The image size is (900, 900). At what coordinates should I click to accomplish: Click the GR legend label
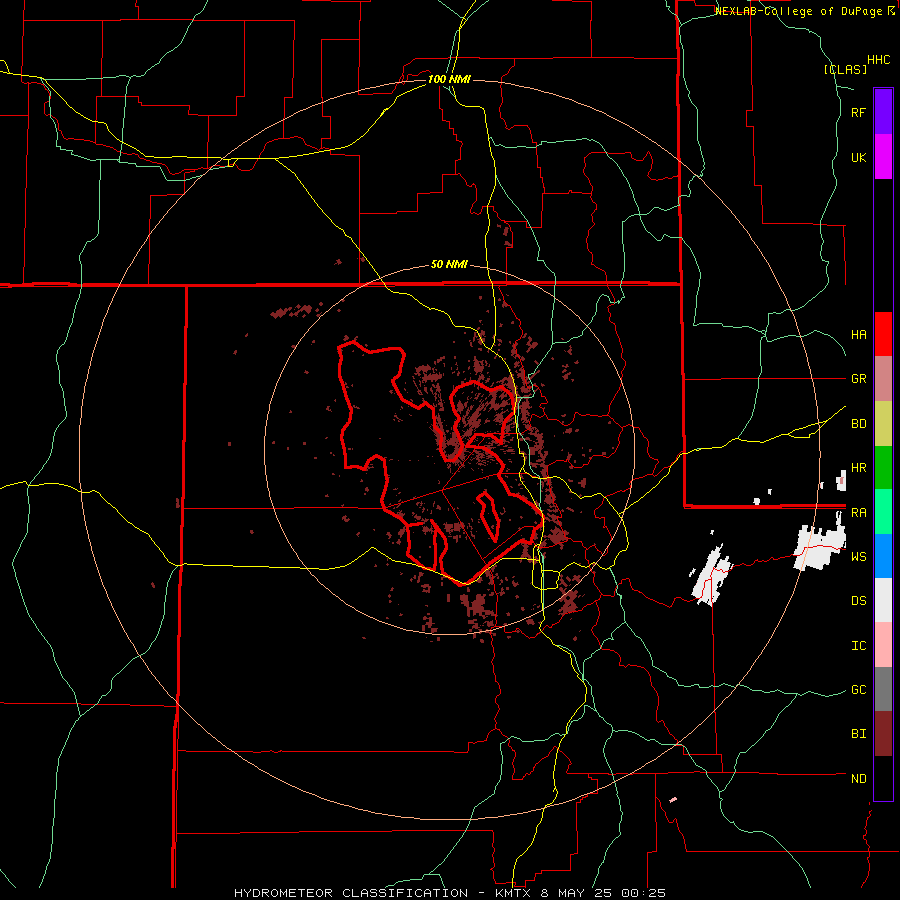click(x=858, y=379)
